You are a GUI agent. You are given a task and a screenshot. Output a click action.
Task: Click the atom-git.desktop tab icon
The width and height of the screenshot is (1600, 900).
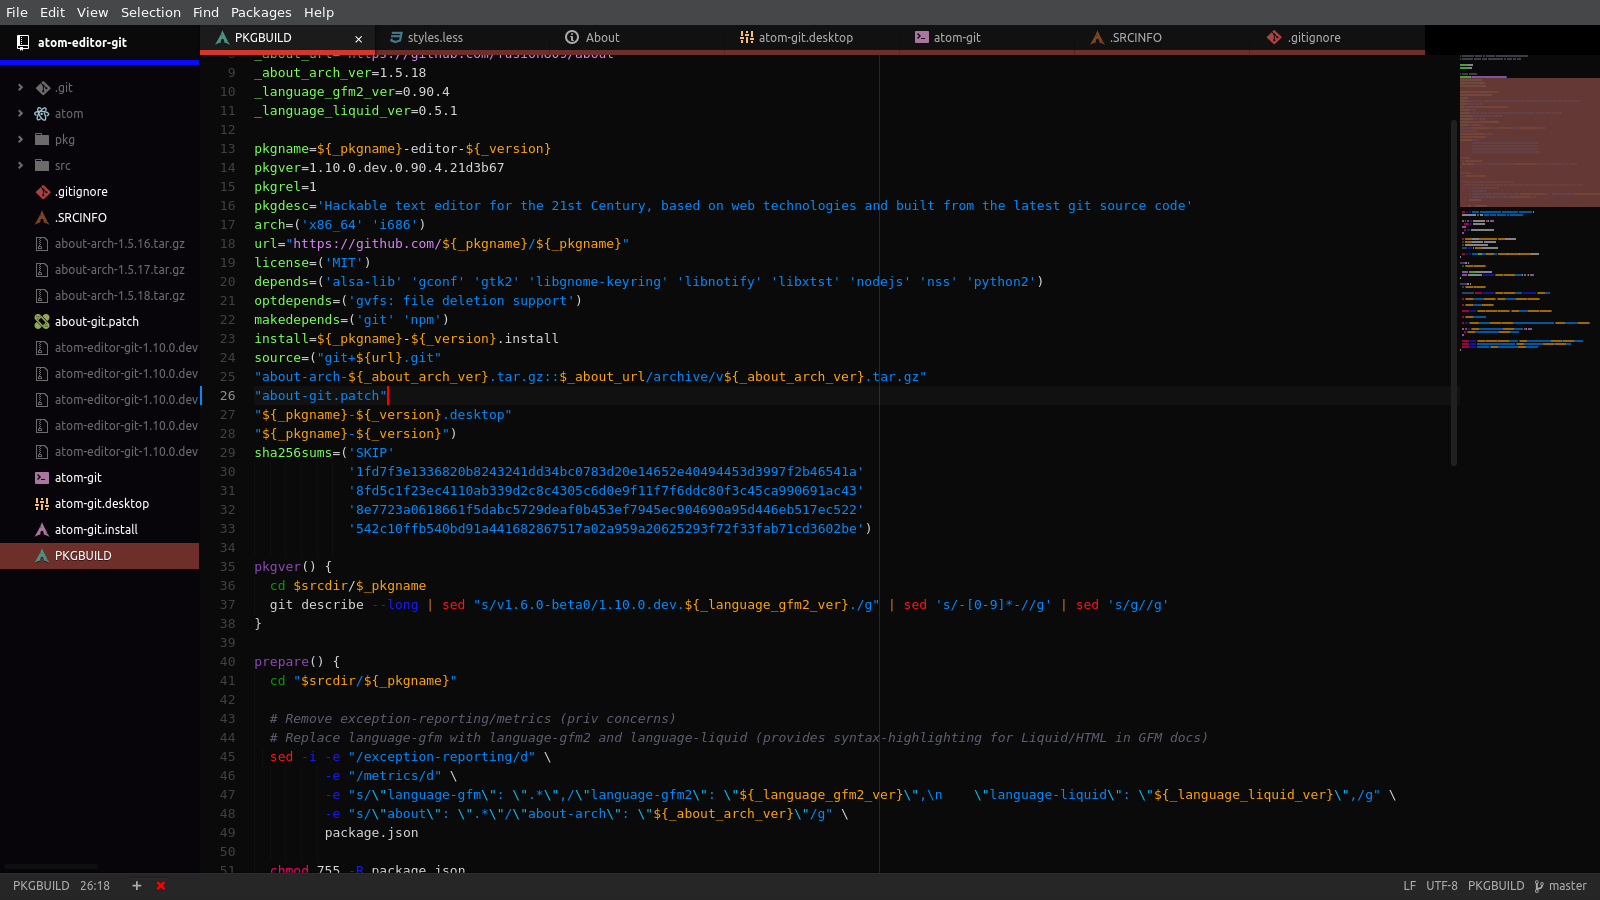[x=747, y=38]
